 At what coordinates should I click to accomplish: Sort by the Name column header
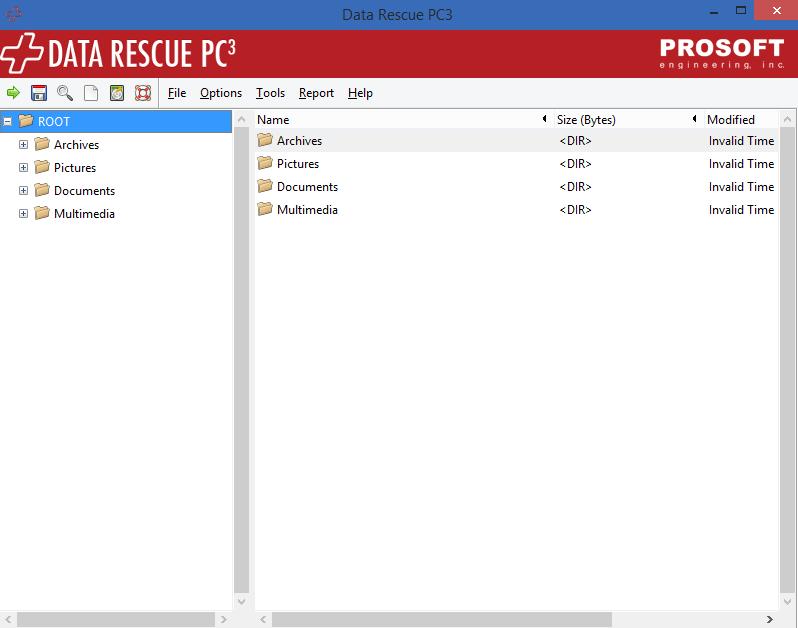pos(273,120)
